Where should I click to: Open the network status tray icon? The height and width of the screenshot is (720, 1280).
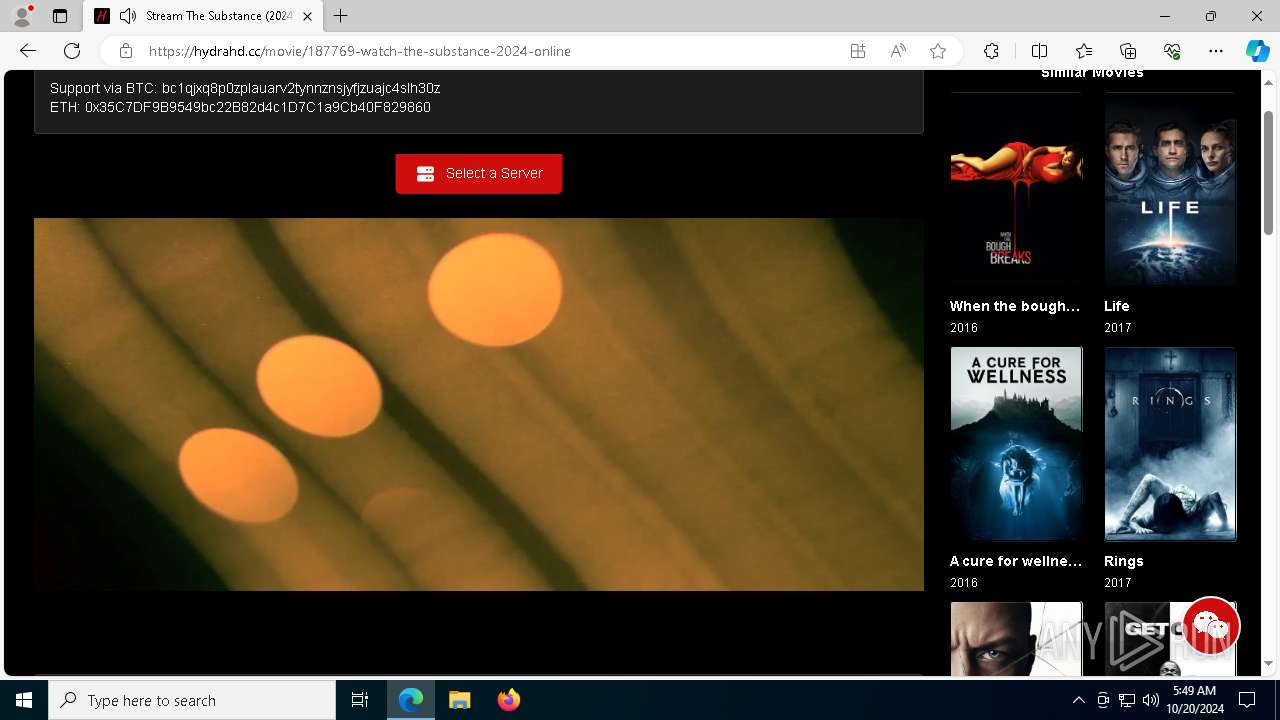tap(1127, 700)
